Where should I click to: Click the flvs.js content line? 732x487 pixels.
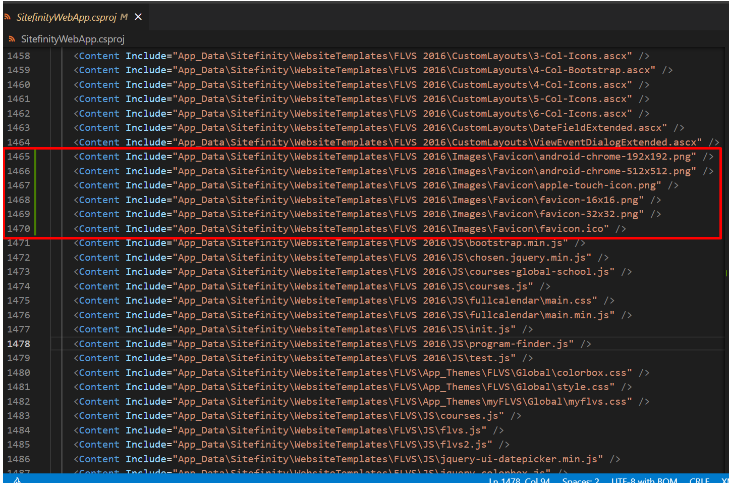(289, 431)
